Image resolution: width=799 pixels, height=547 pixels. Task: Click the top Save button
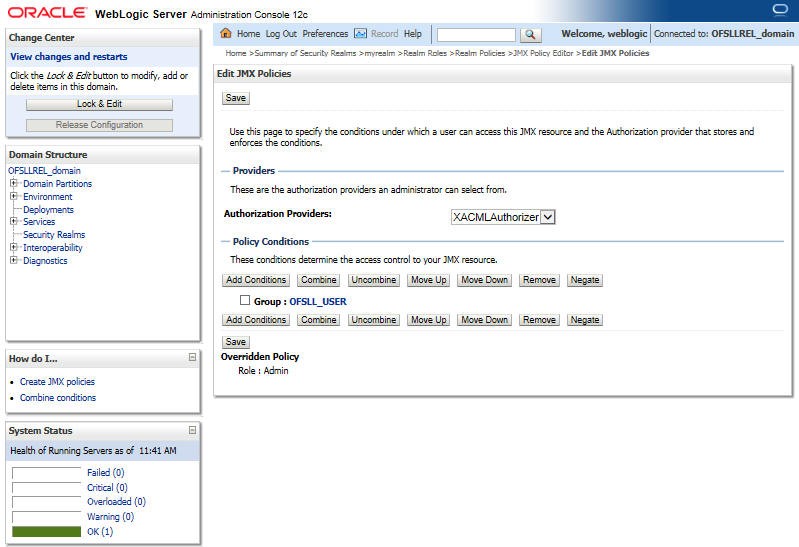click(235, 98)
